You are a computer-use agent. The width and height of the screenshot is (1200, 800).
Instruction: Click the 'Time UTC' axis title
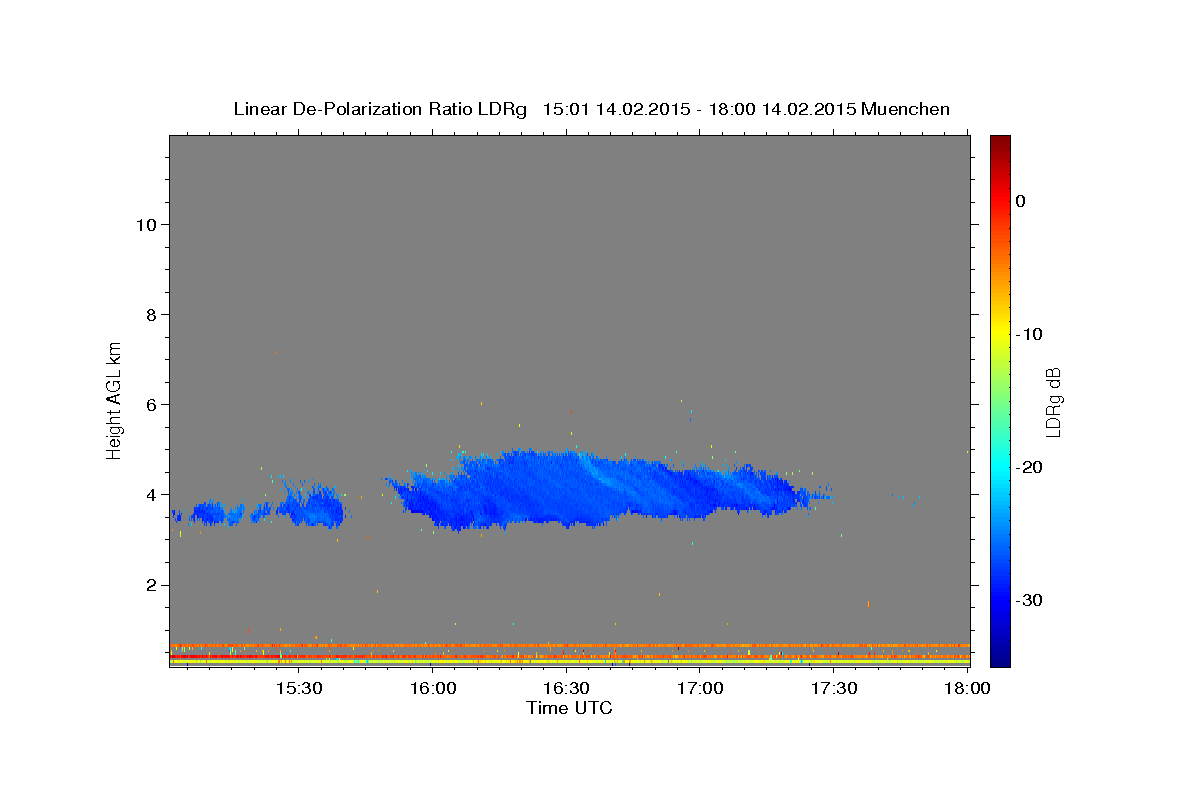click(569, 708)
